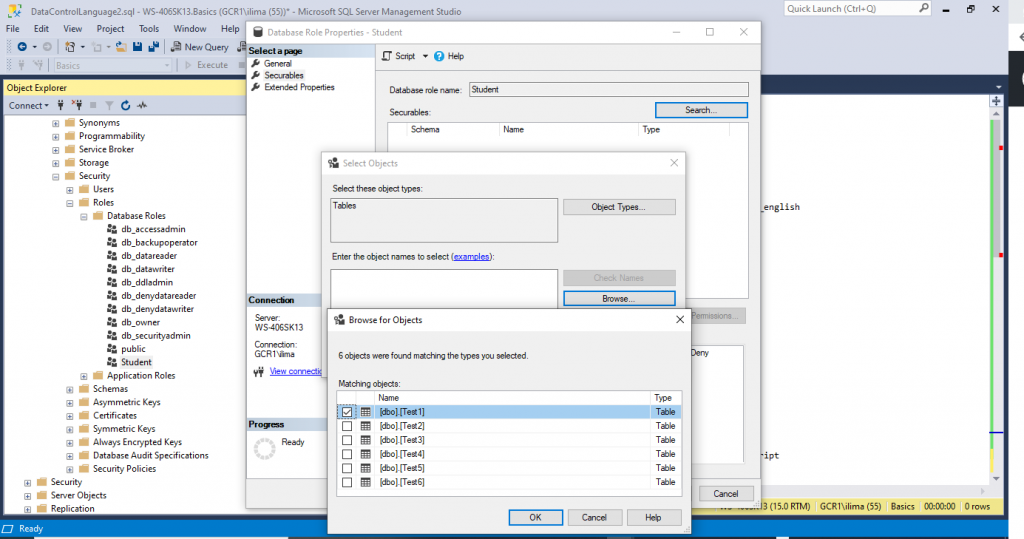Viewport: 1024px width, 539px height.
Task: Click Cancel in Browse for Objects dialog
Action: (x=594, y=517)
